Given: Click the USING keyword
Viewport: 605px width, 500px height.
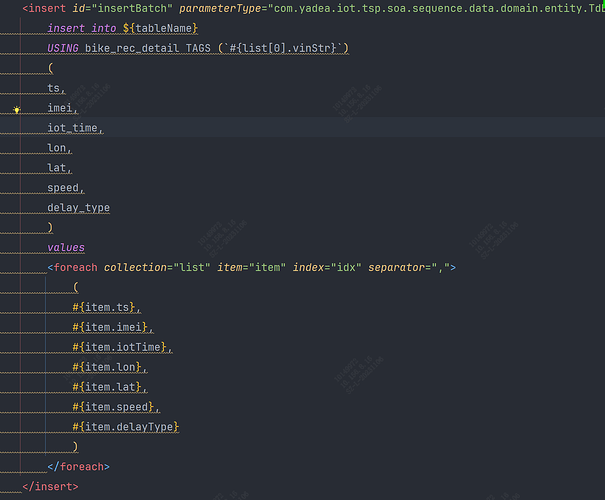Looking at the screenshot, I should click(x=63, y=49).
